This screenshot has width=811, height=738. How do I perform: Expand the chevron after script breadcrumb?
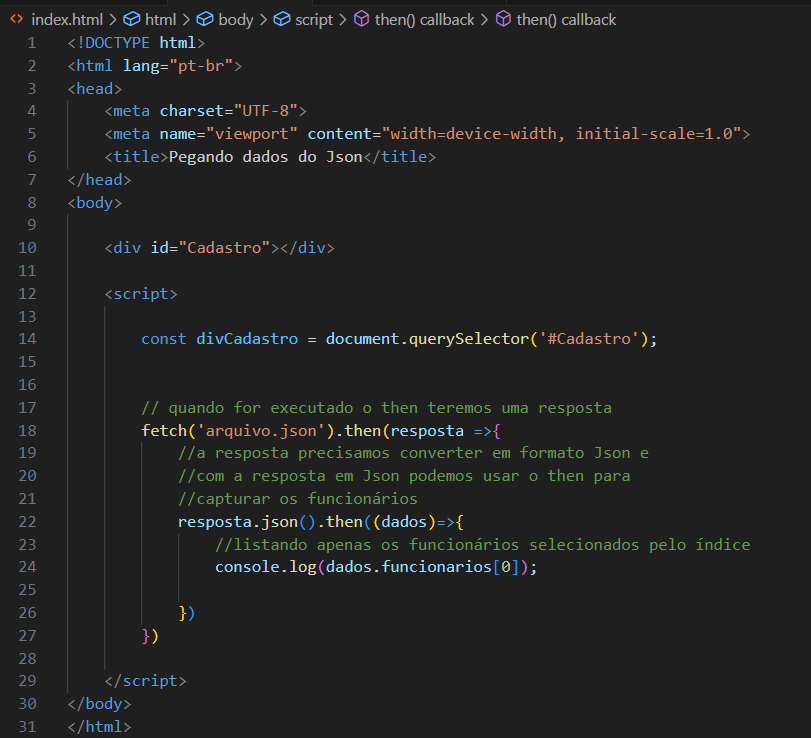coord(342,20)
